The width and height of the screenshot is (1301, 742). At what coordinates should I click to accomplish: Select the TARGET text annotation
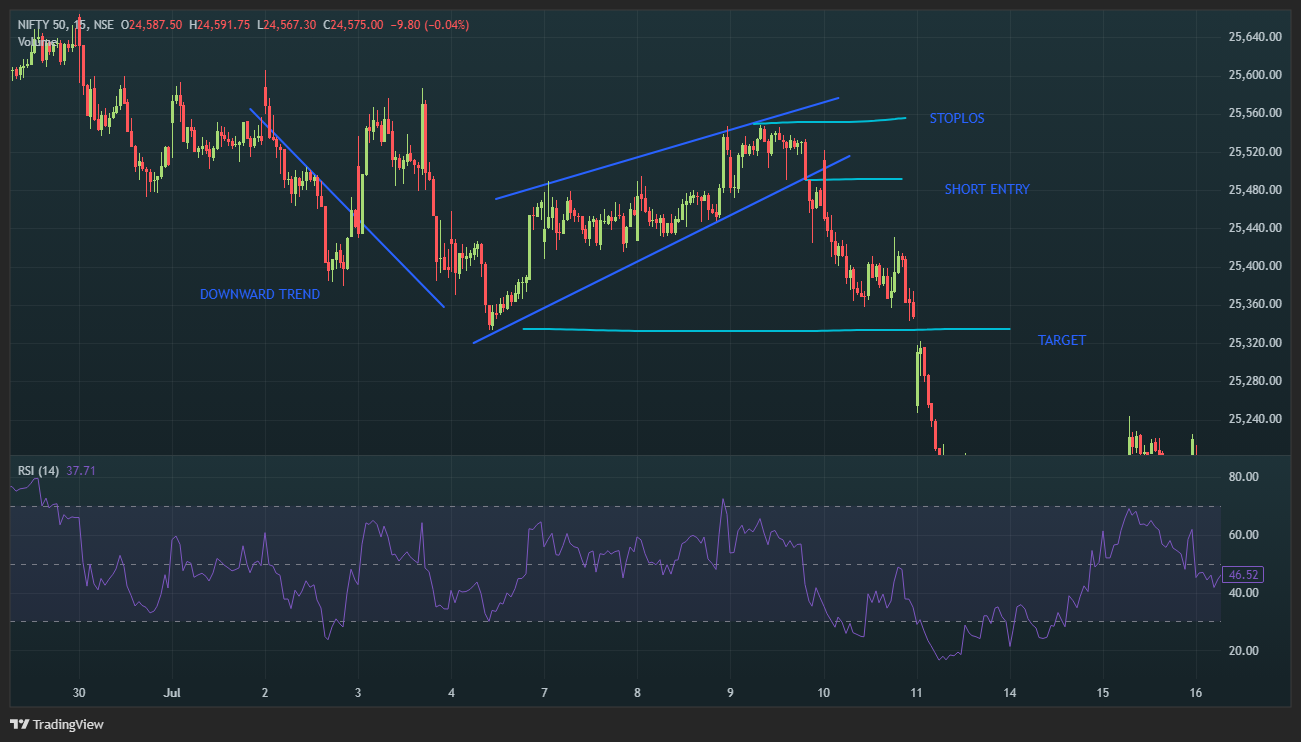click(x=1061, y=341)
